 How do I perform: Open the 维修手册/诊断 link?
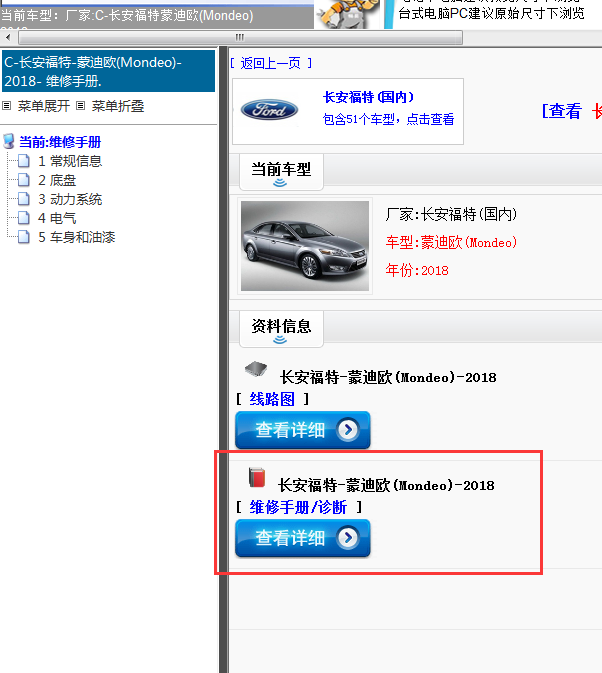(298, 507)
